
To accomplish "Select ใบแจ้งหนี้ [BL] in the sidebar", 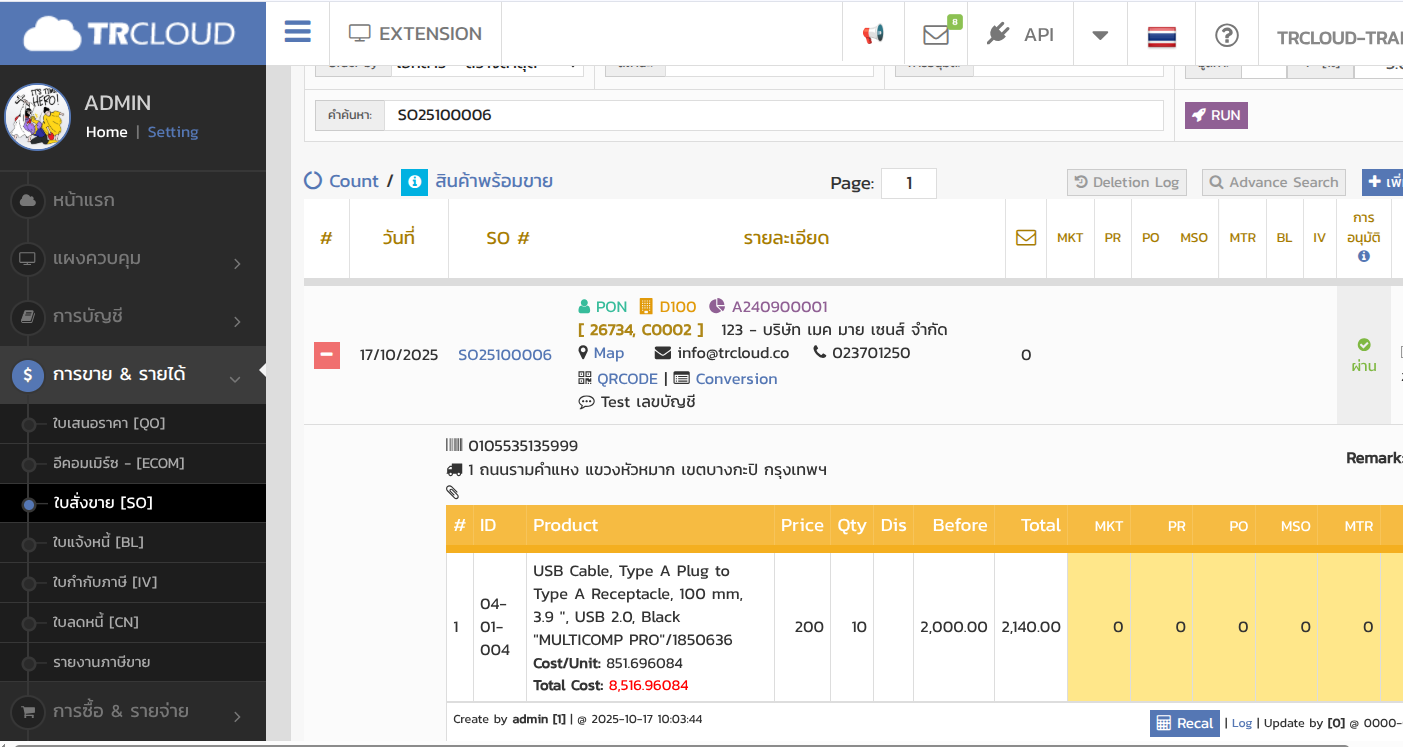I will click(98, 542).
